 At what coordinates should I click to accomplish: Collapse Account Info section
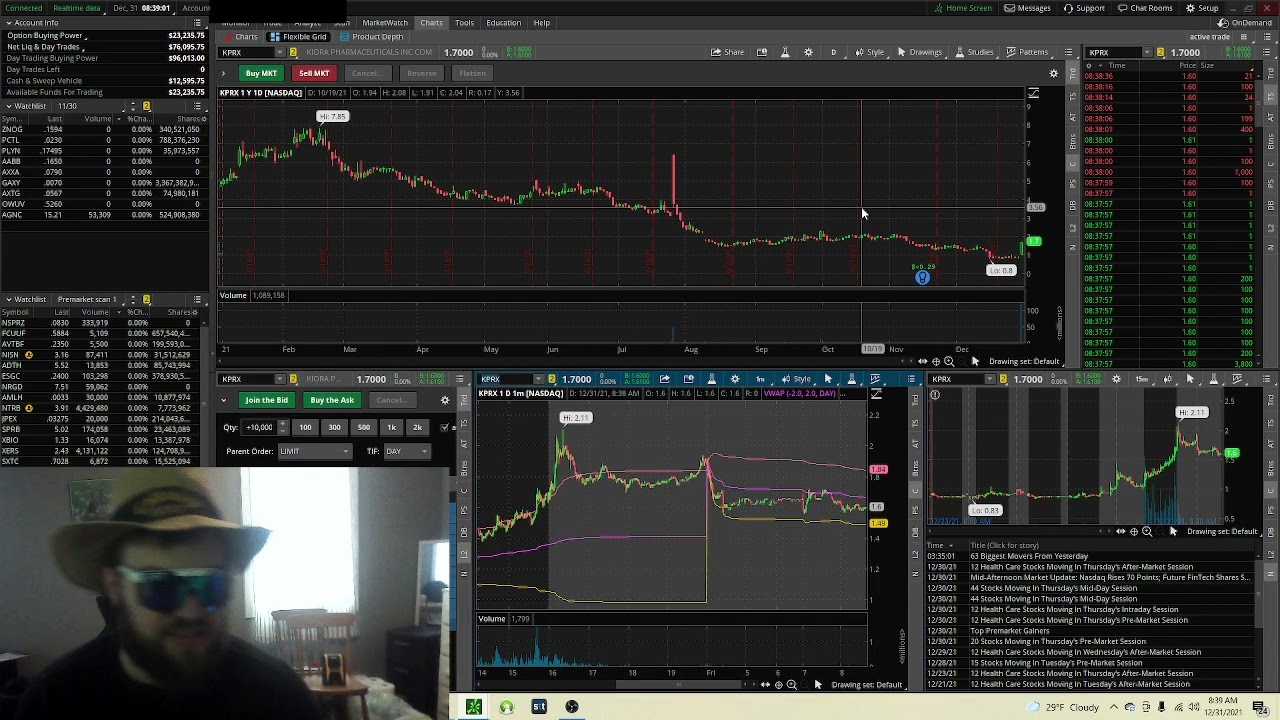(x=8, y=22)
